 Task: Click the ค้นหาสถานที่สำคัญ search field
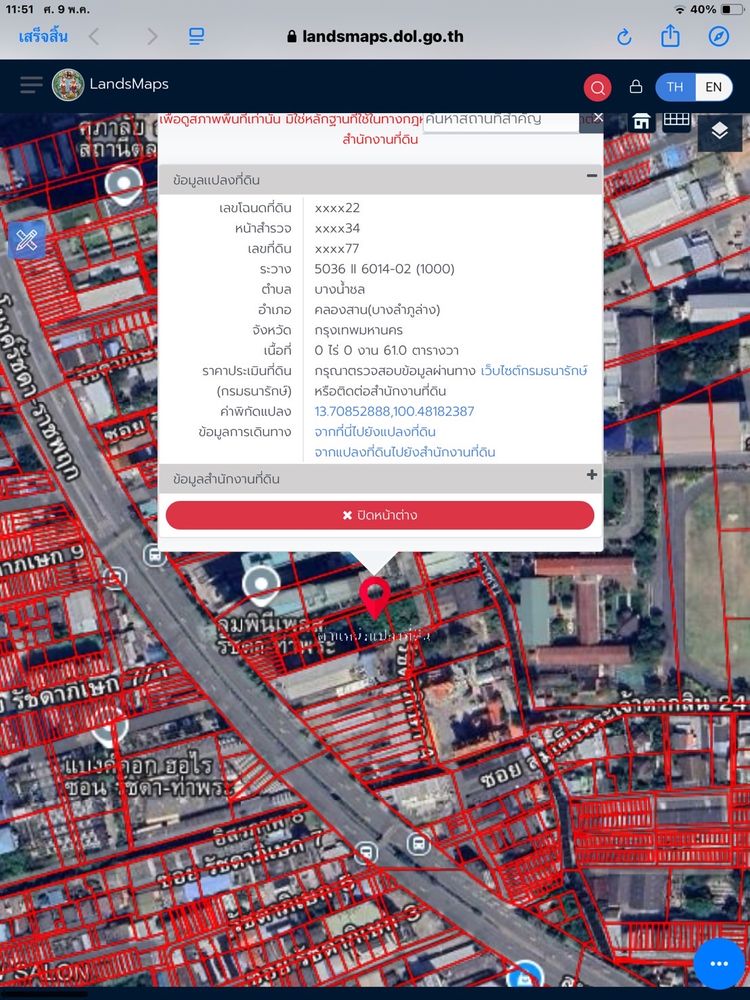point(500,119)
